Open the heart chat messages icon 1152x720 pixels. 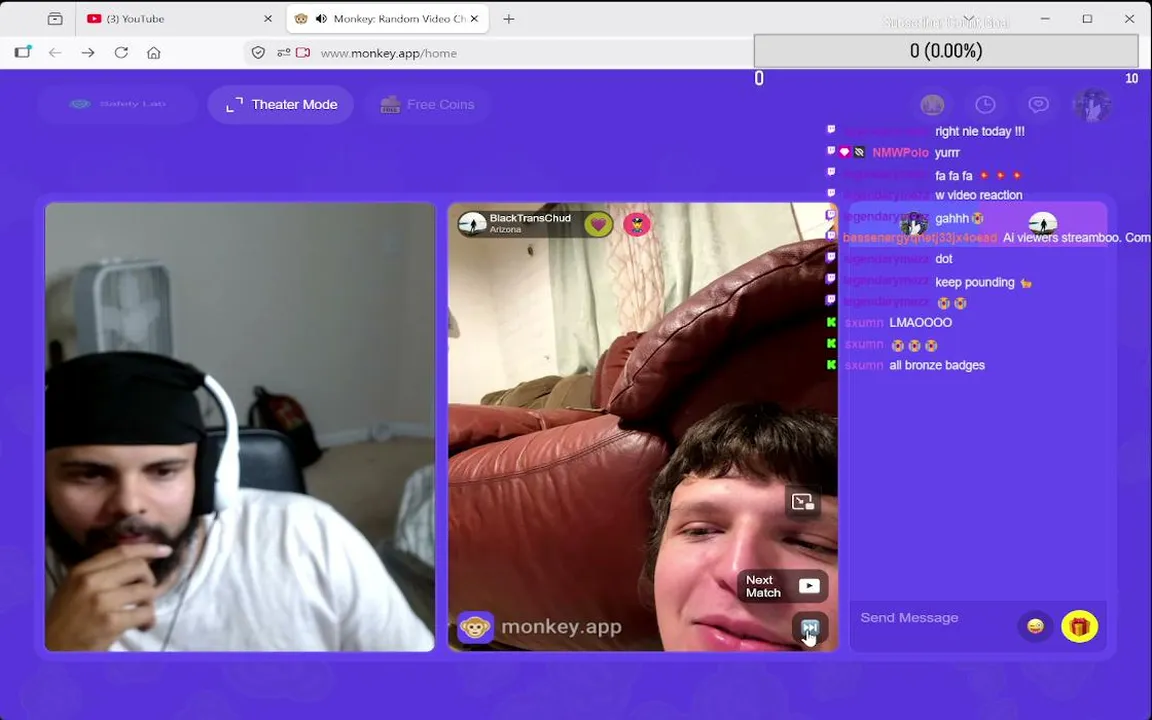[1038, 105]
